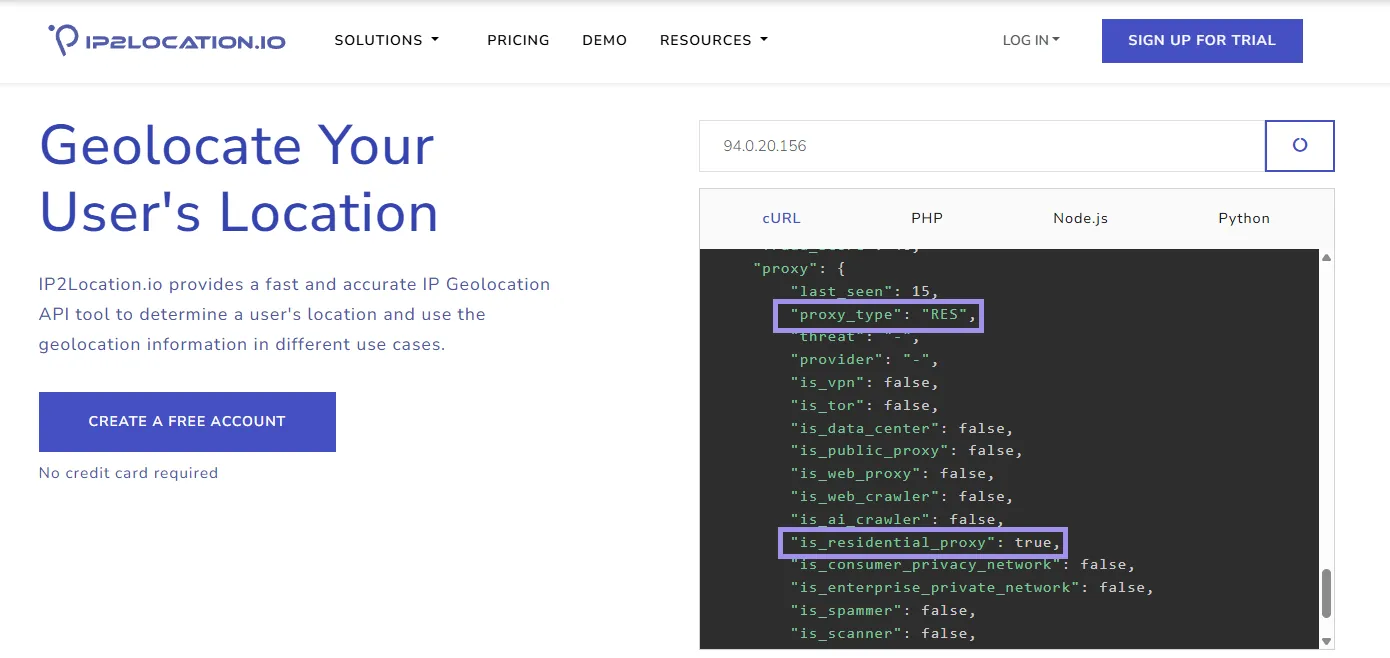Click the scrollbar down arrow
1390x658 pixels.
pyautogui.click(x=1327, y=641)
